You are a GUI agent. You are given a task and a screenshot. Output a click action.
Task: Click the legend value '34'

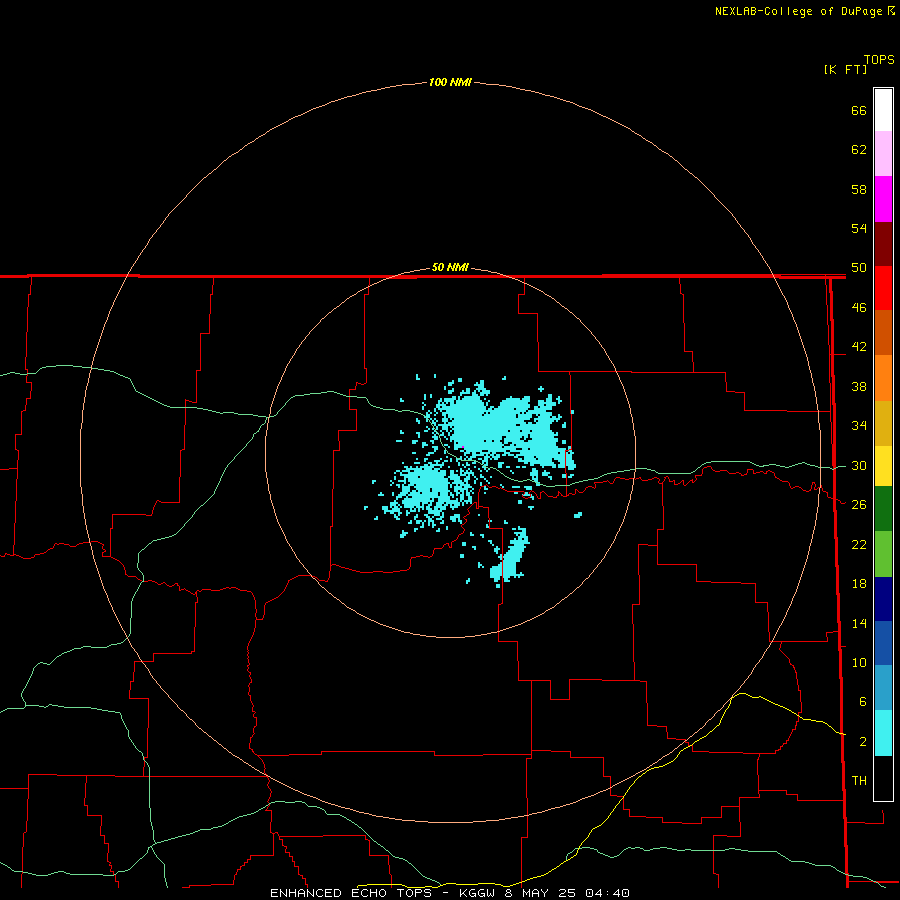(x=859, y=425)
